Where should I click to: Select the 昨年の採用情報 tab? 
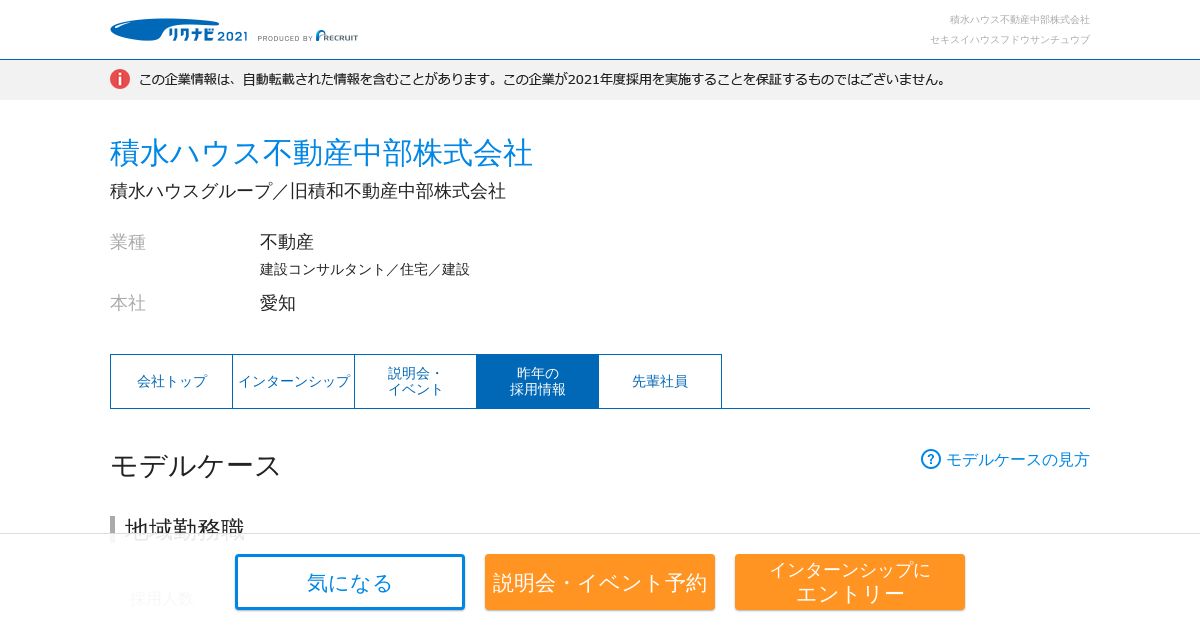coord(538,381)
